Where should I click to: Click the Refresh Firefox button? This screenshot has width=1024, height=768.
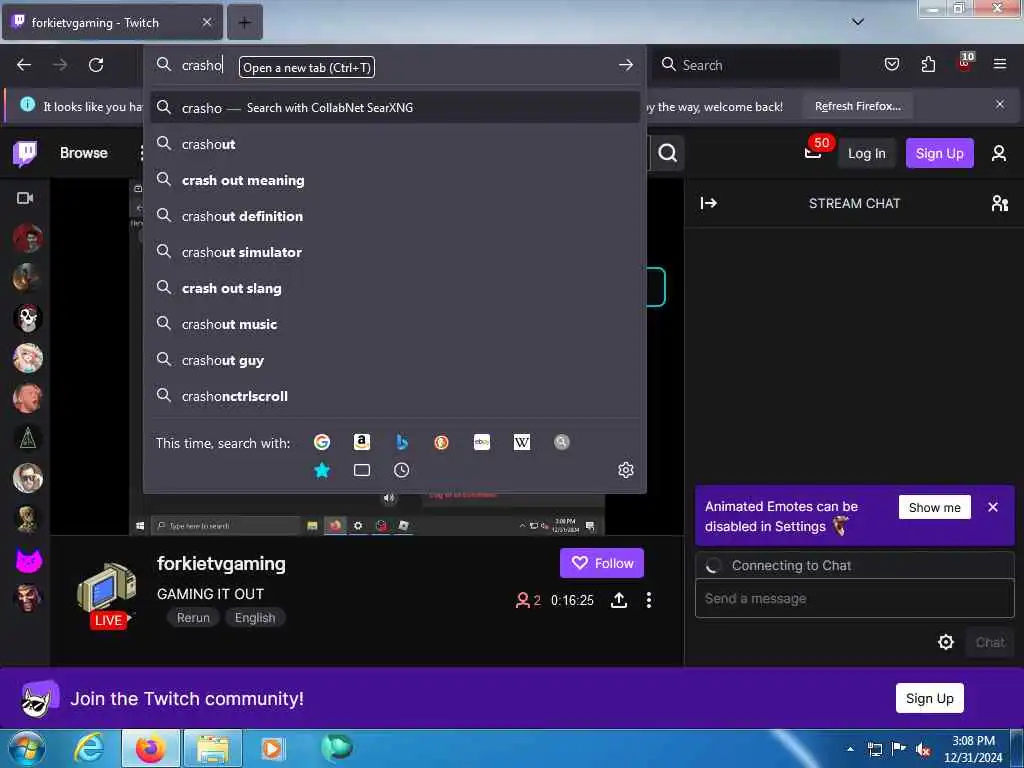pyautogui.click(x=857, y=106)
